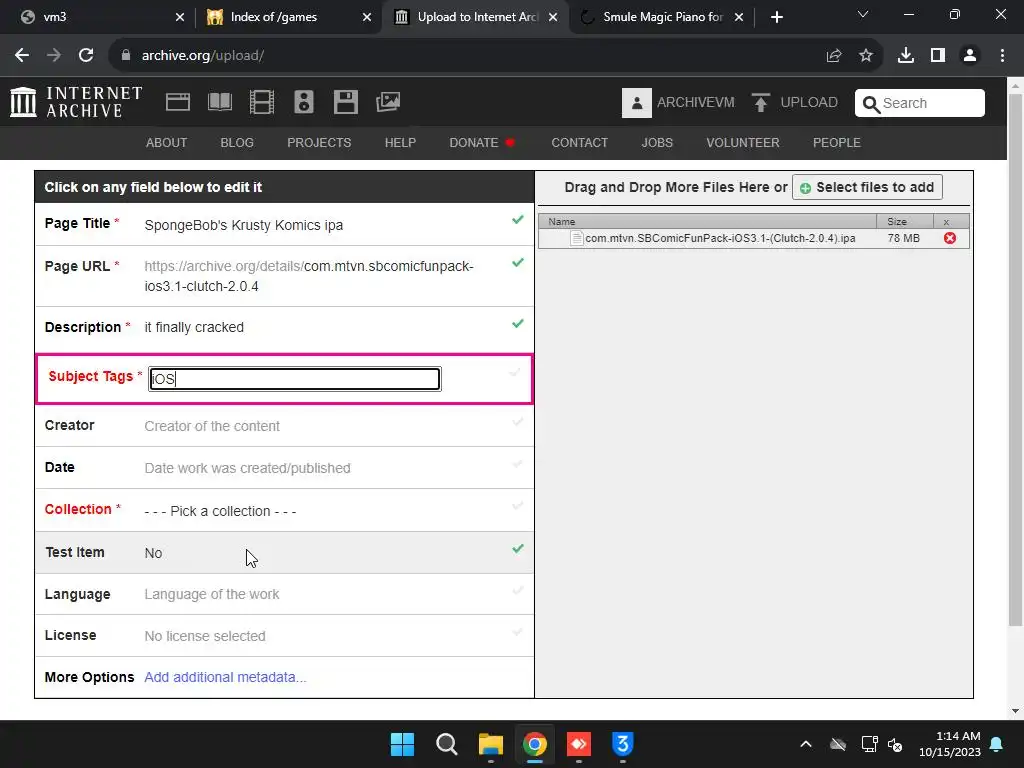Open the Web (Wayback) media icon
1024x768 pixels.
(178, 102)
